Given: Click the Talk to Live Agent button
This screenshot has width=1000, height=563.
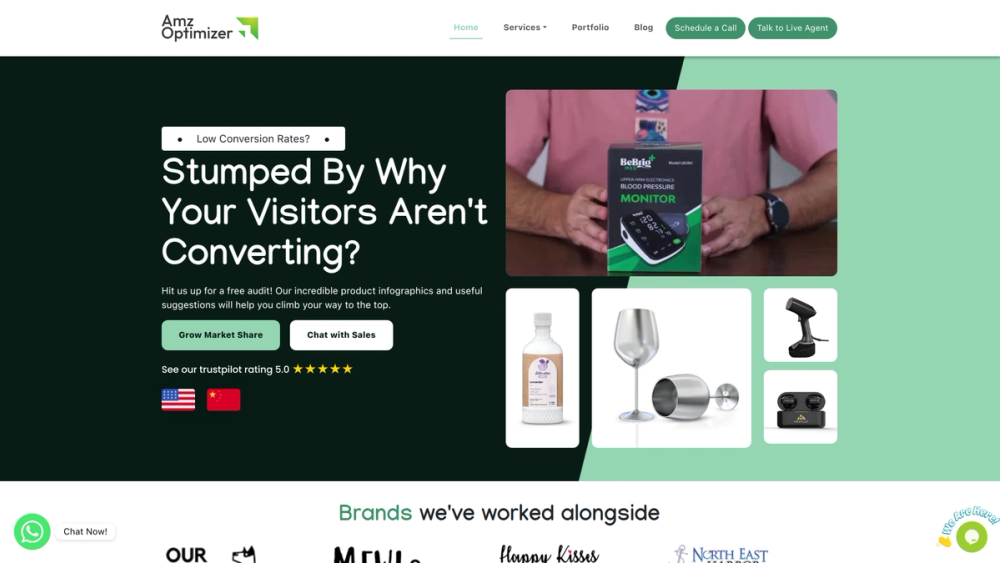Looking at the screenshot, I should (792, 28).
